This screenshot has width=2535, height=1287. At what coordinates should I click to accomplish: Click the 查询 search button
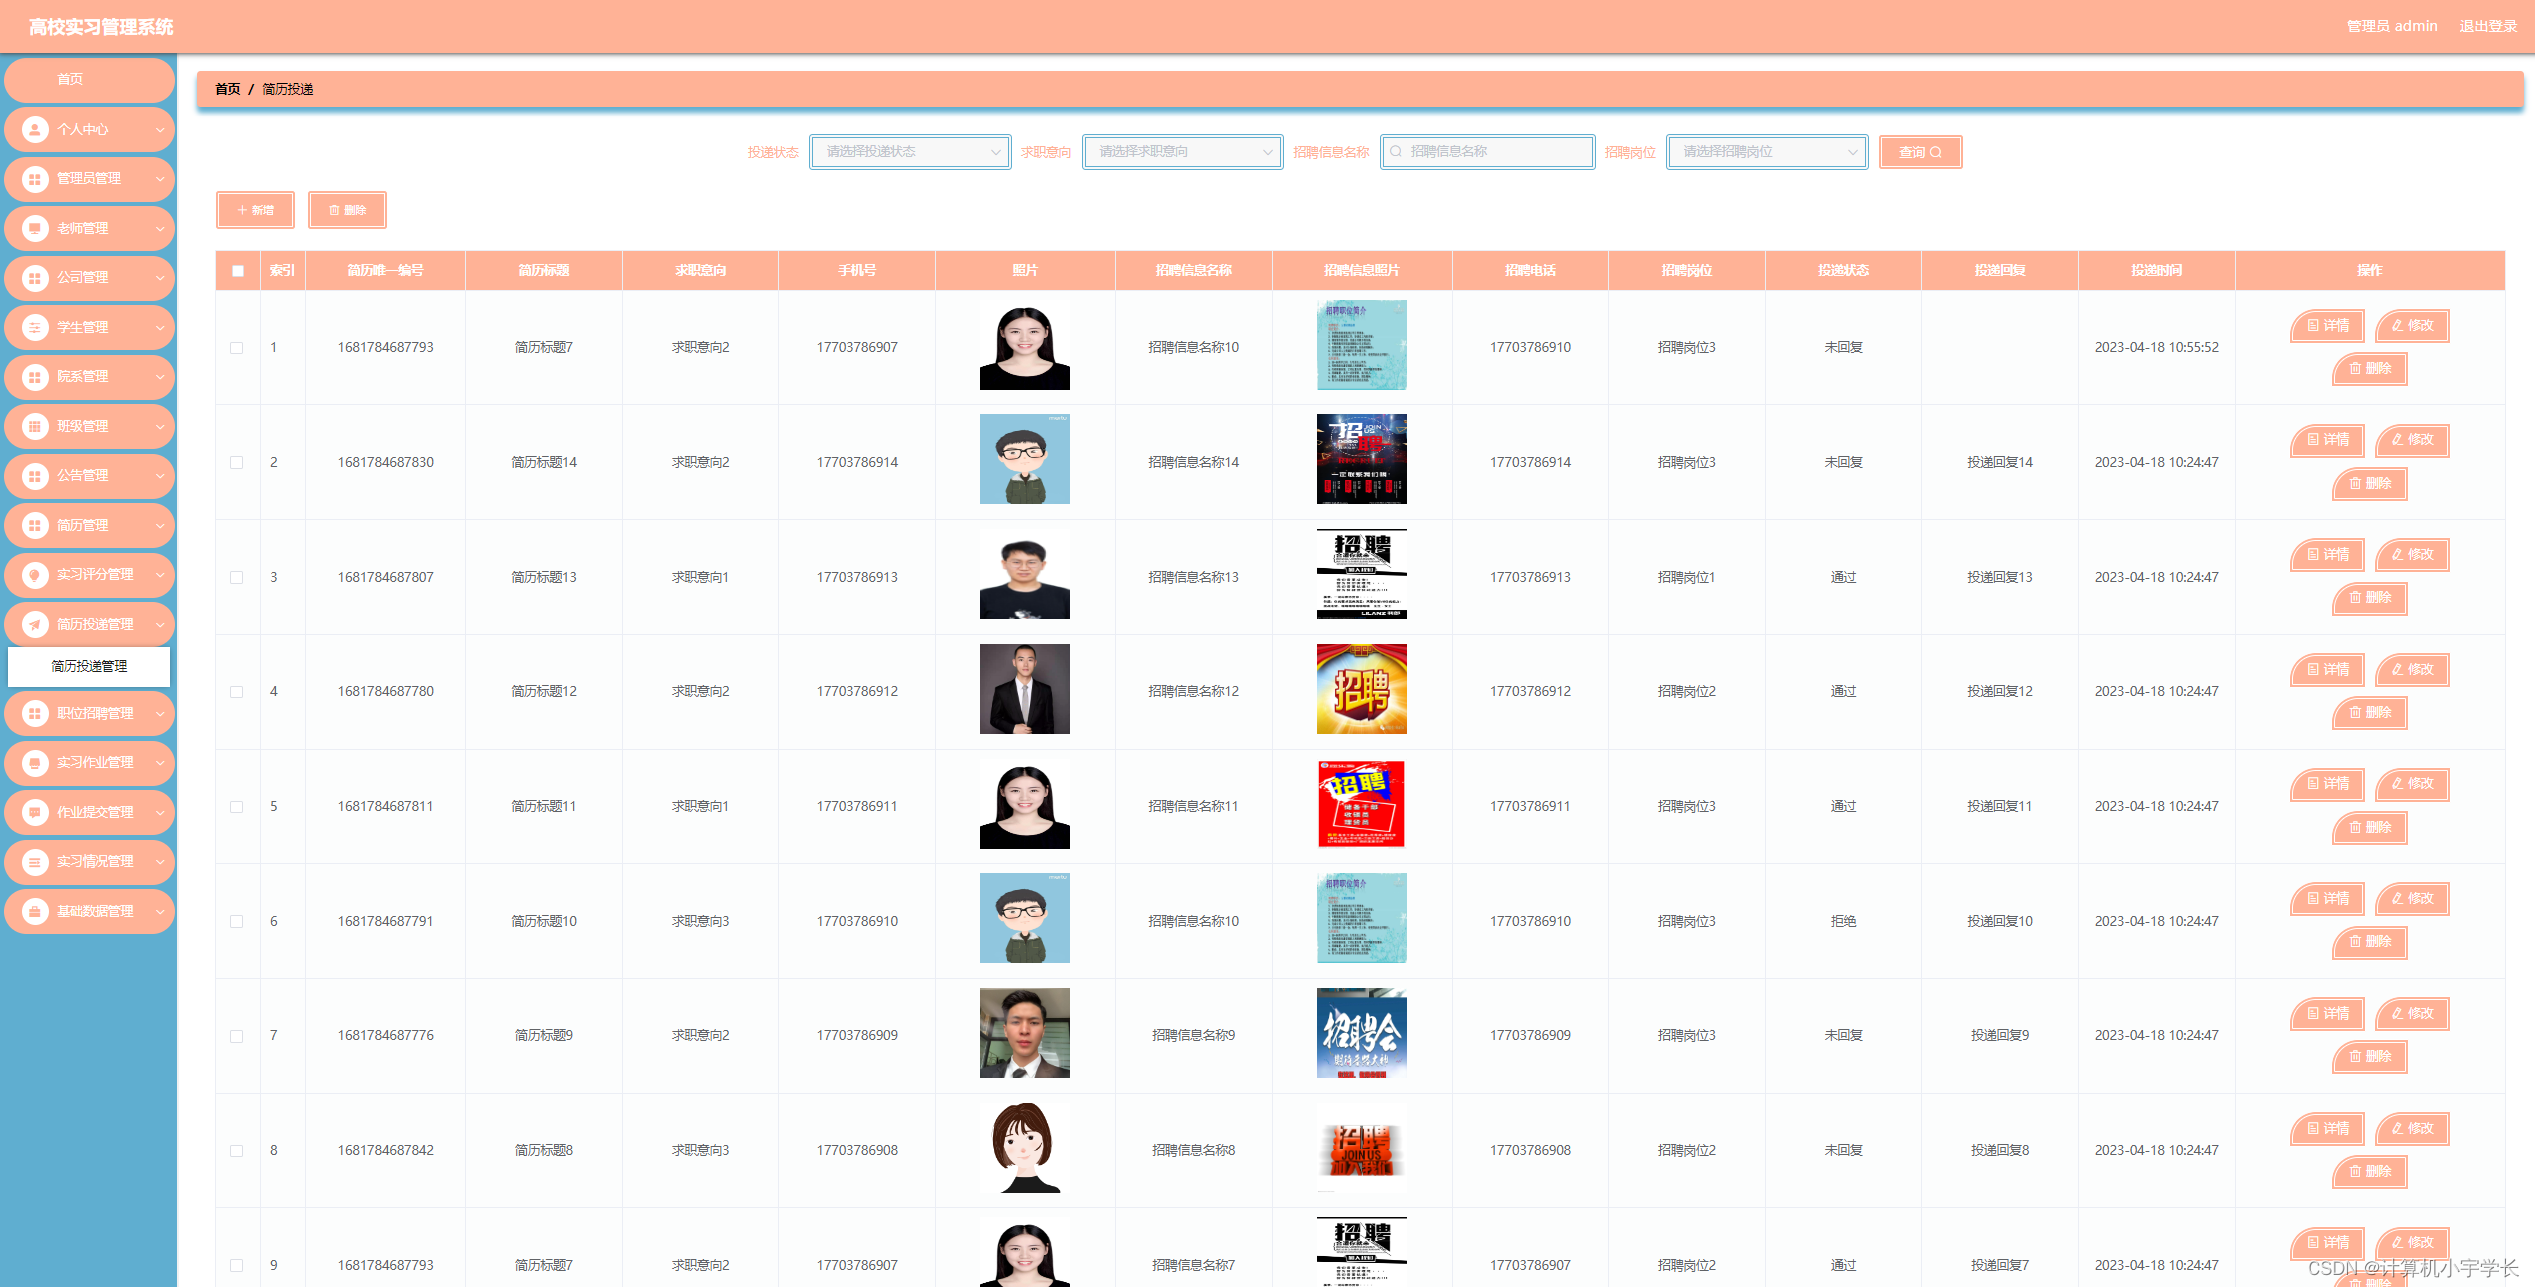pos(1919,152)
